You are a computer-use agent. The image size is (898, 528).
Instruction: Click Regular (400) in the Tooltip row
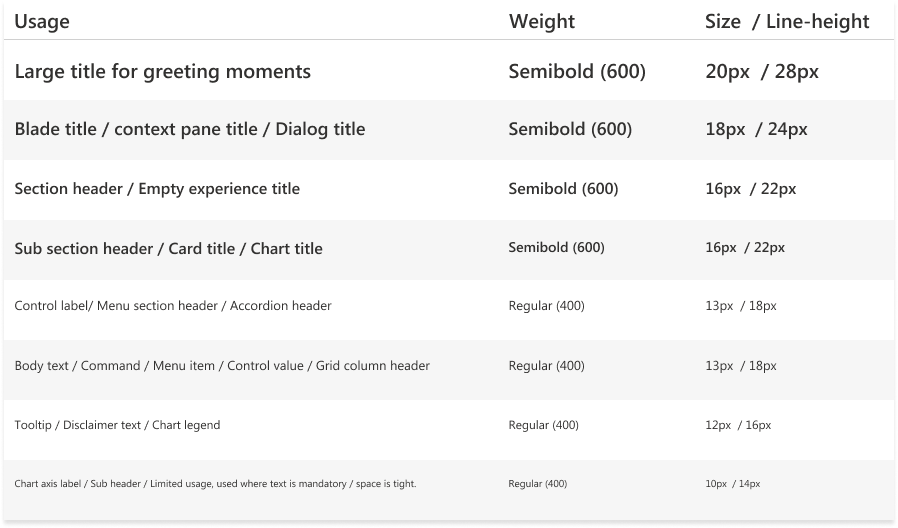pos(543,425)
